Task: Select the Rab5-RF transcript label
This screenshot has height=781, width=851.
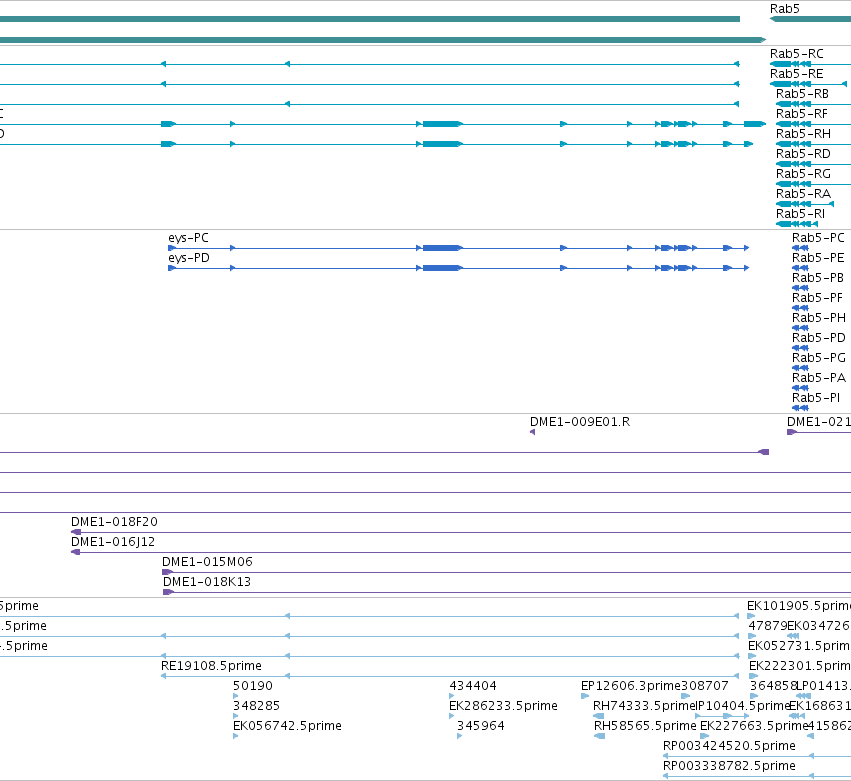Action: [x=802, y=114]
